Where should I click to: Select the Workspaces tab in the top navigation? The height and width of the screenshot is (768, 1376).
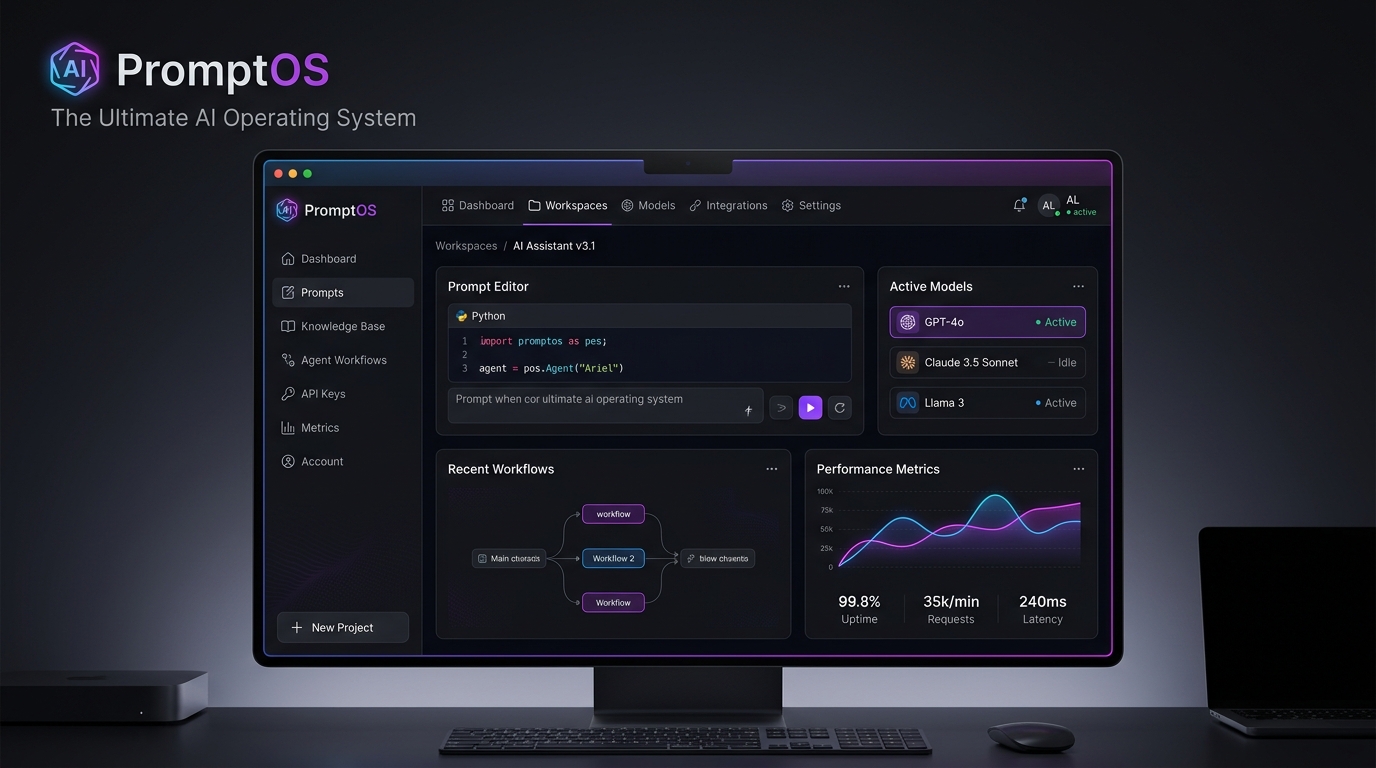[568, 206]
